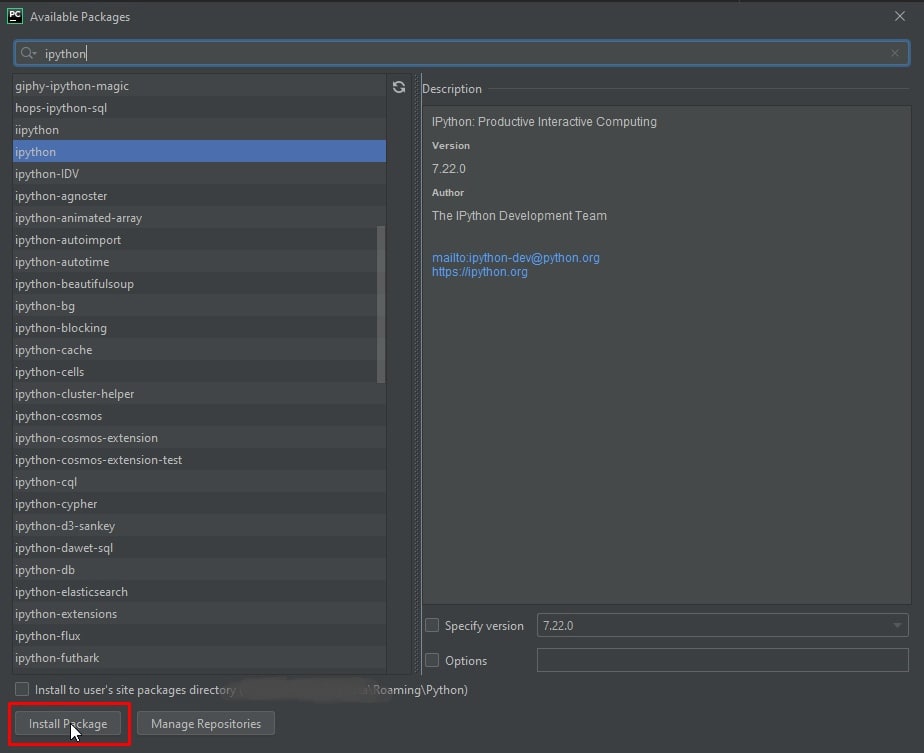This screenshot has height=753, width=924.
Task: Select ipython-bg package
Action: tap(199, 306)
